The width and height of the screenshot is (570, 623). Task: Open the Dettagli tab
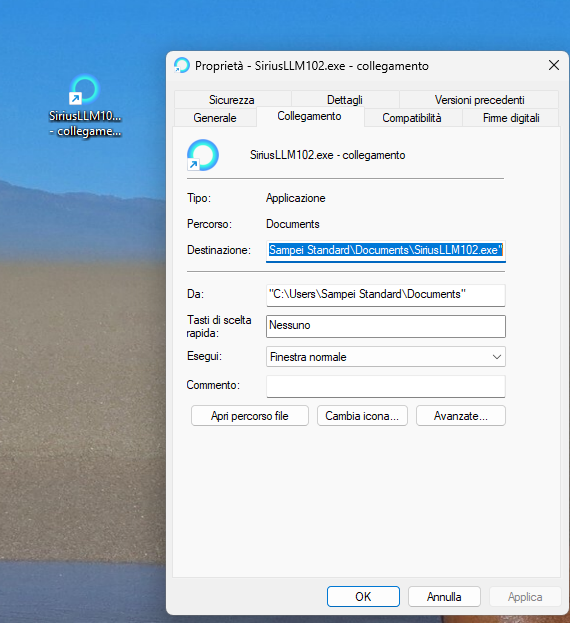coord(345,99)
